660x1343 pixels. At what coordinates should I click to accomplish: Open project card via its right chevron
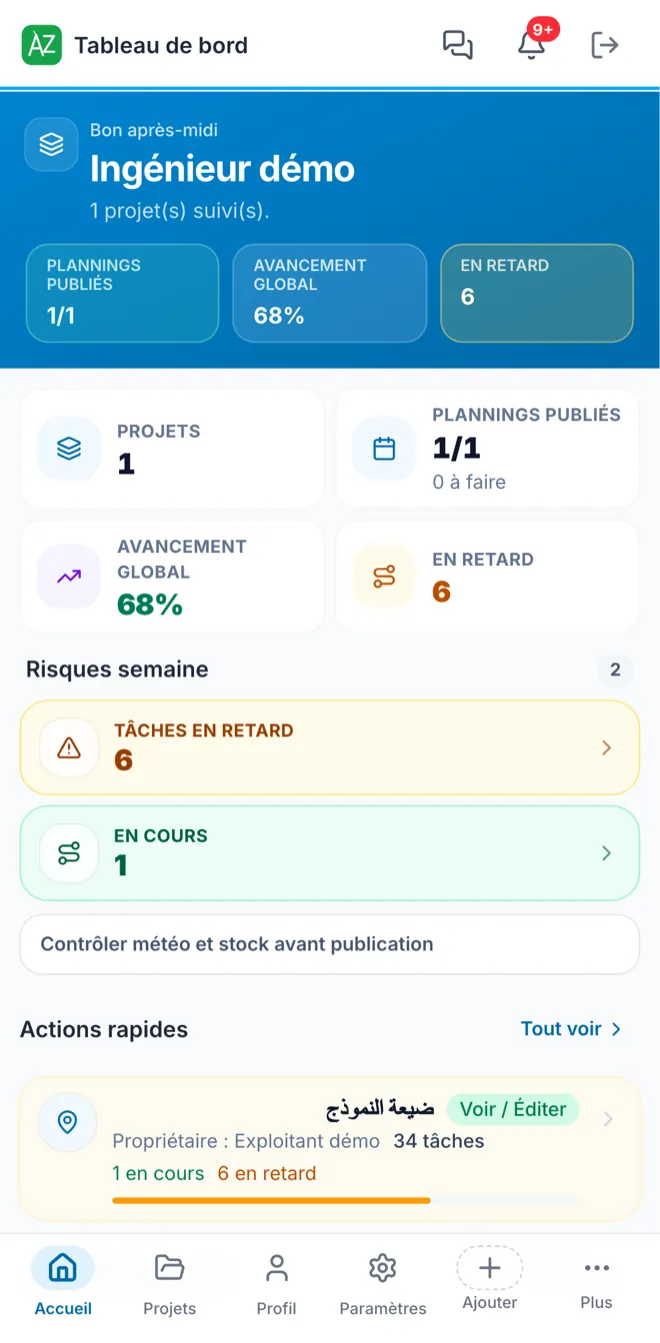608,1119
